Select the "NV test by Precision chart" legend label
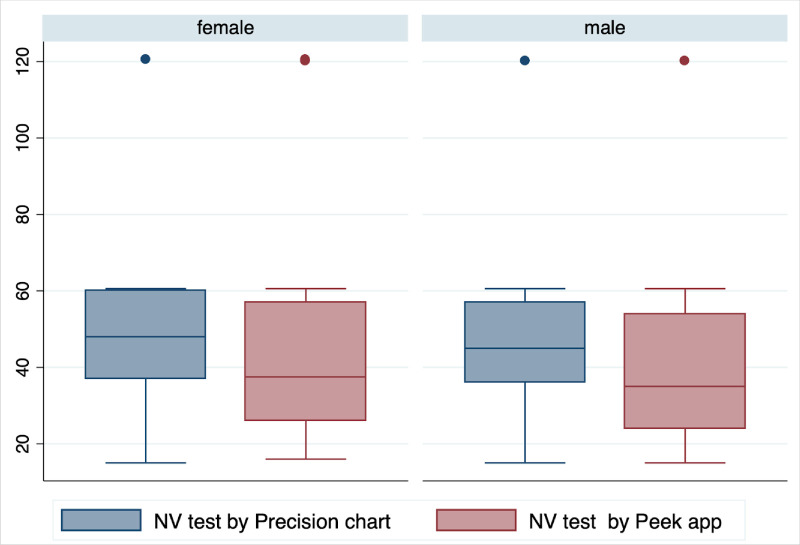The image size is (800, 545). (x=274, y=520)
